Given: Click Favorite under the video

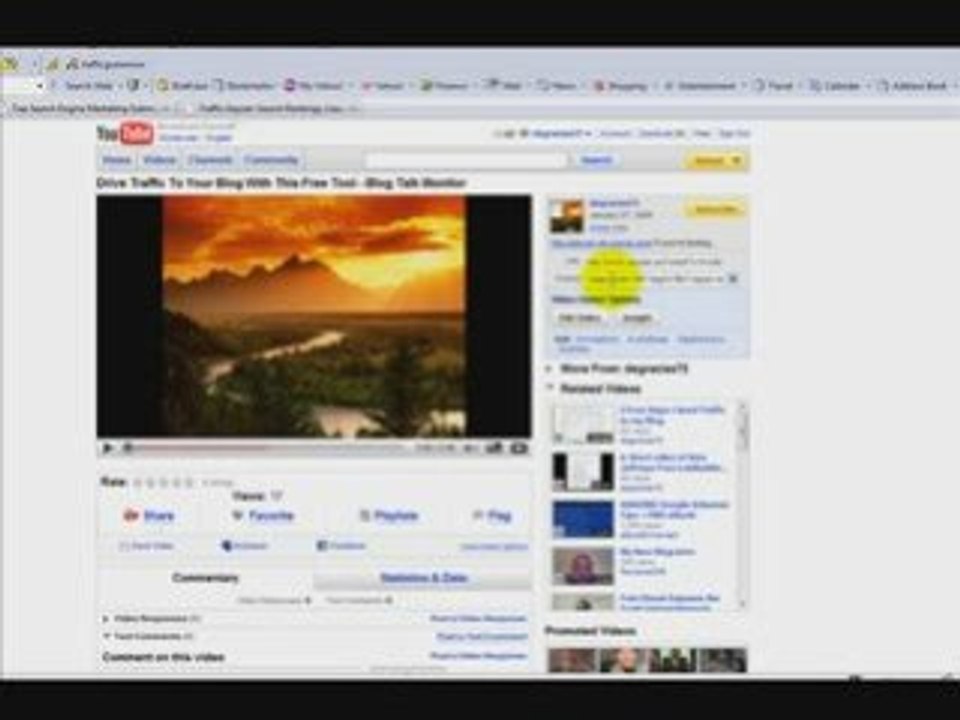Looking at the screenshot, I should pos(271,516).
